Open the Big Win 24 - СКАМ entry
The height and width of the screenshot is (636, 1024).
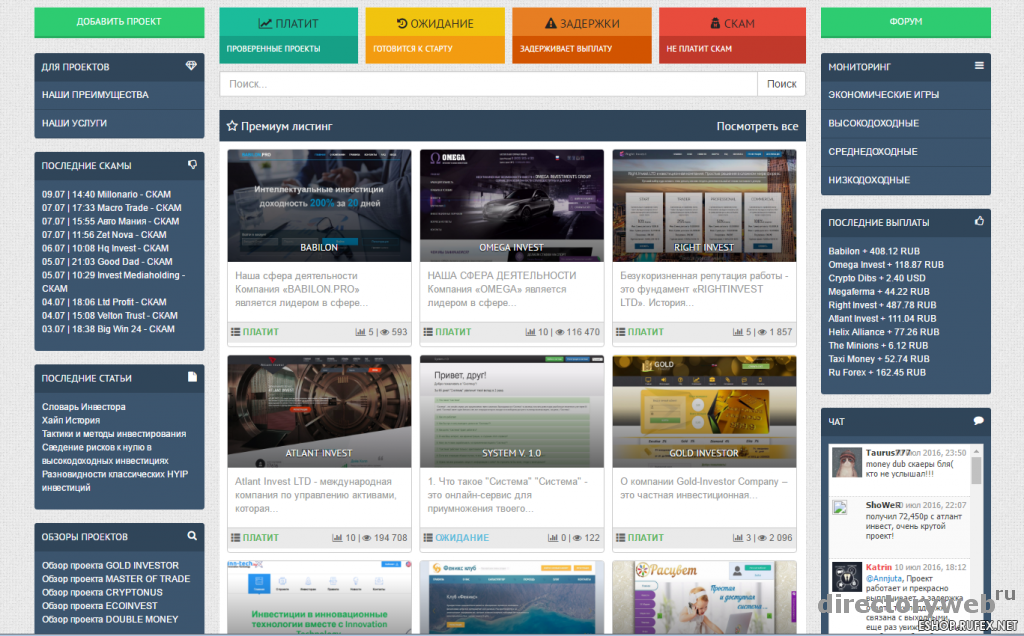(108, 328)
